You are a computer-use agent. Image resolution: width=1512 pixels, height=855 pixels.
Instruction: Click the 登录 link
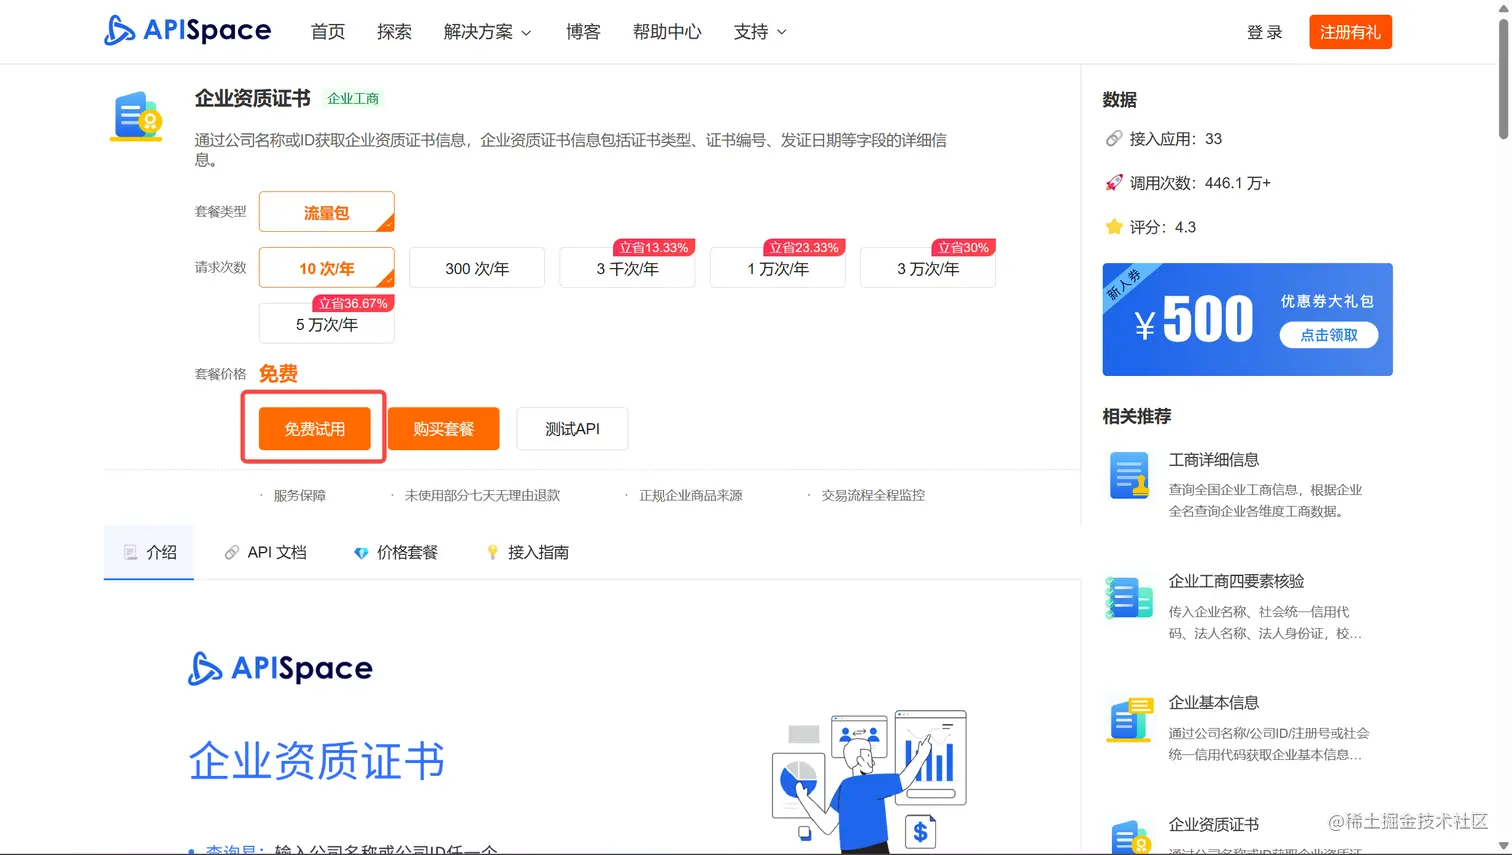[1264, 32]
